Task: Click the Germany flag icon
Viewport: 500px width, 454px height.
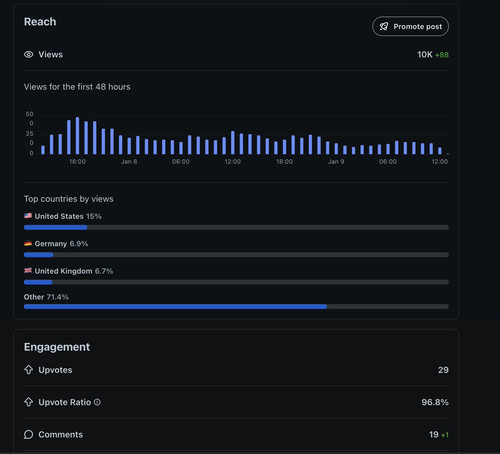Action: [28, 243]
